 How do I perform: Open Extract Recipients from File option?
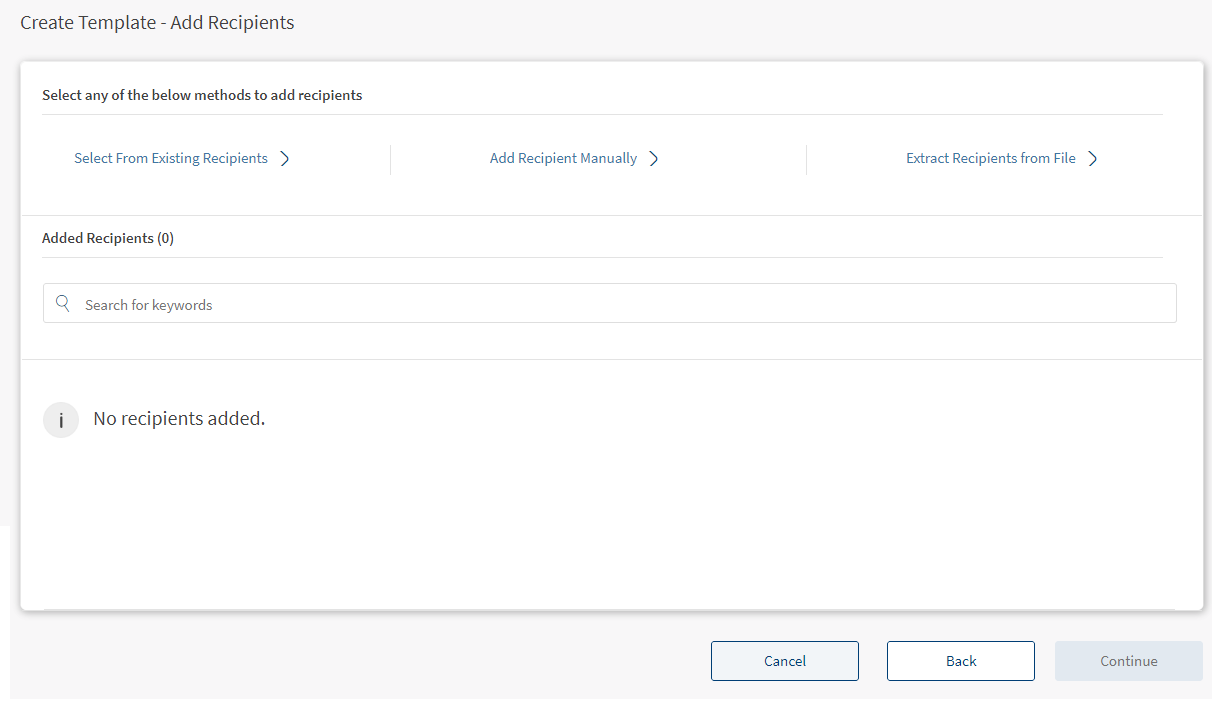[x=990, y=158]
